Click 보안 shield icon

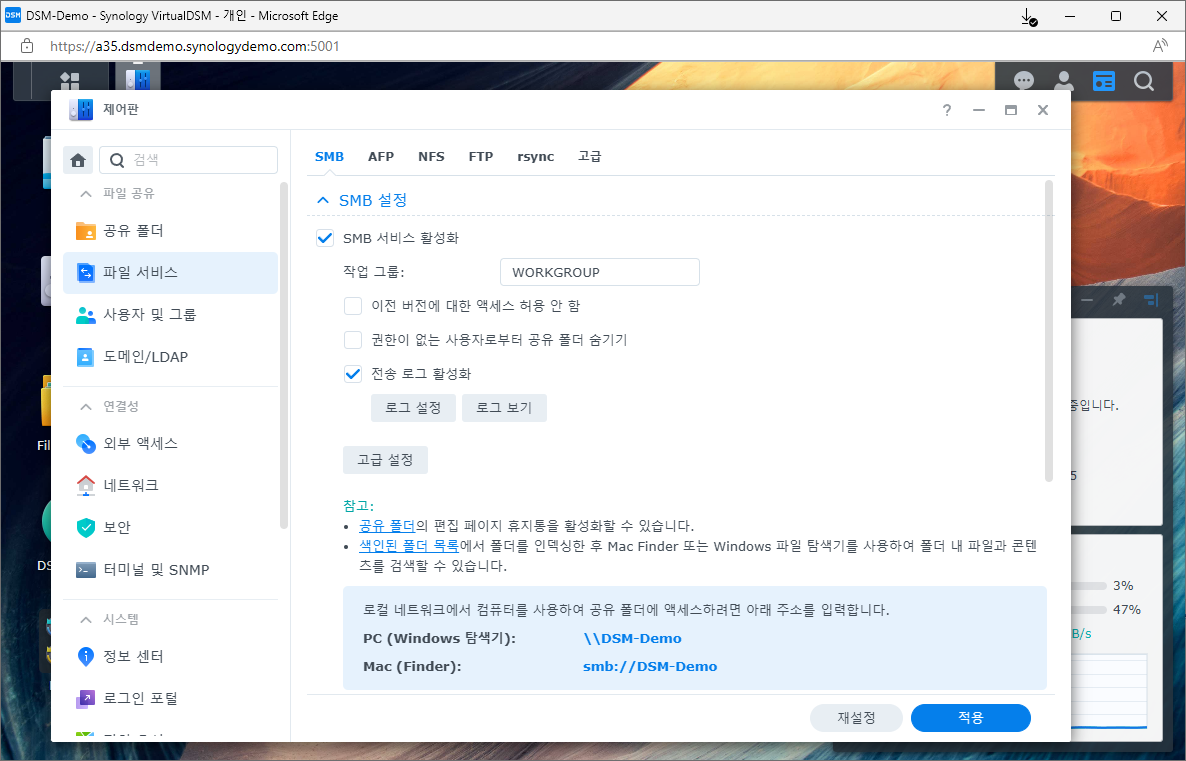85,527
